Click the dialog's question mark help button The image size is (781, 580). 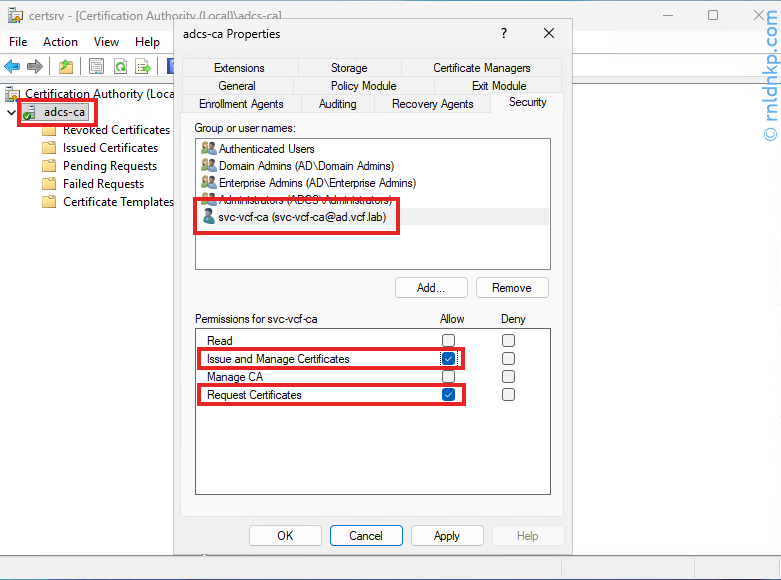coord(503,34)
